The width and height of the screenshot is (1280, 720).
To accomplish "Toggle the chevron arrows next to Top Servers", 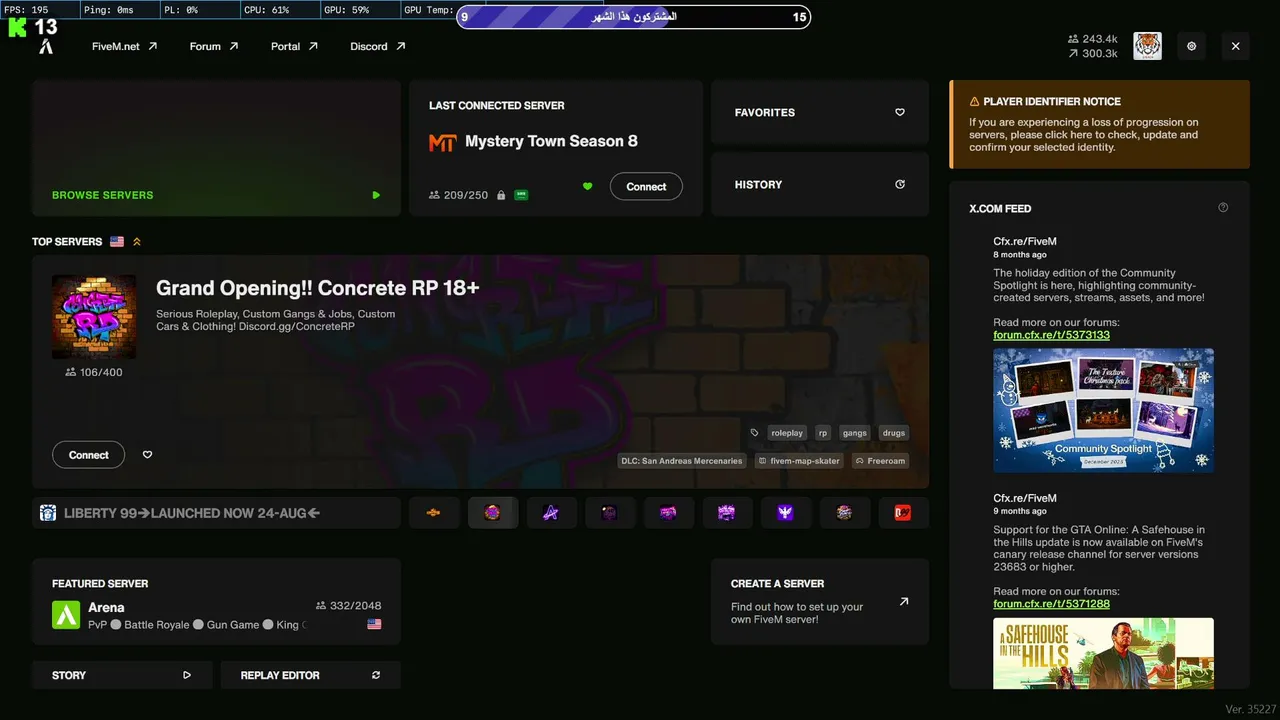I will 137,242.
